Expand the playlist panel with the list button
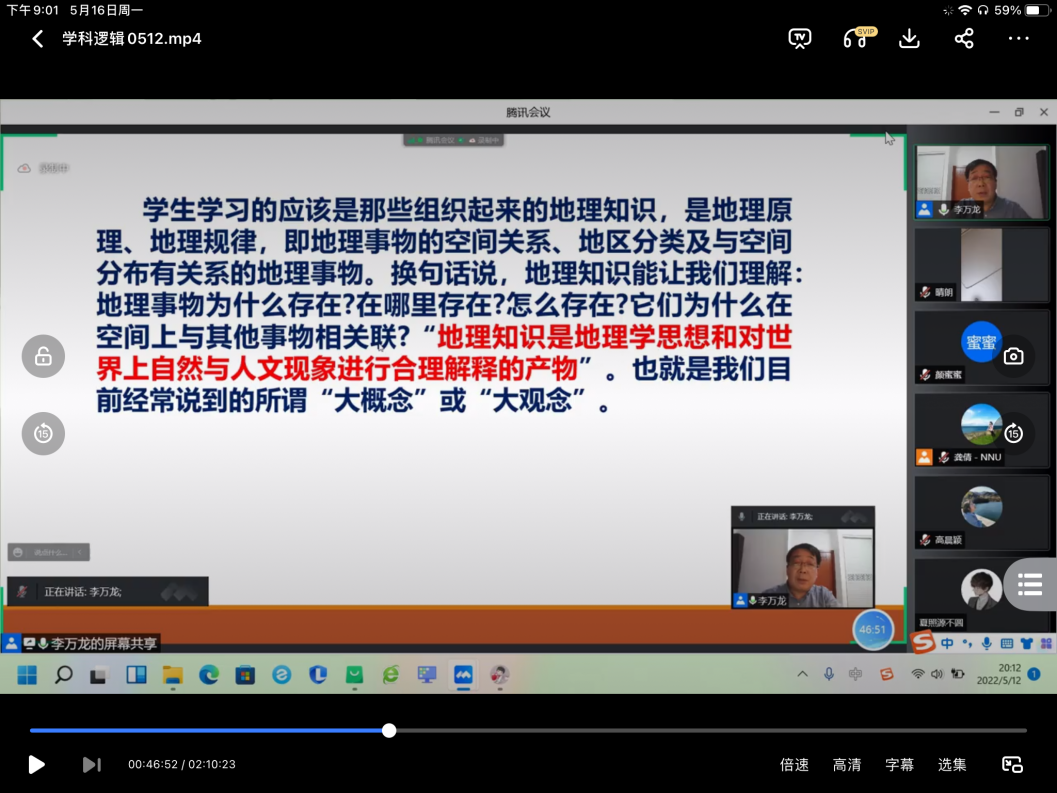Screen dimensions: 1057x793 point(1031,584)
